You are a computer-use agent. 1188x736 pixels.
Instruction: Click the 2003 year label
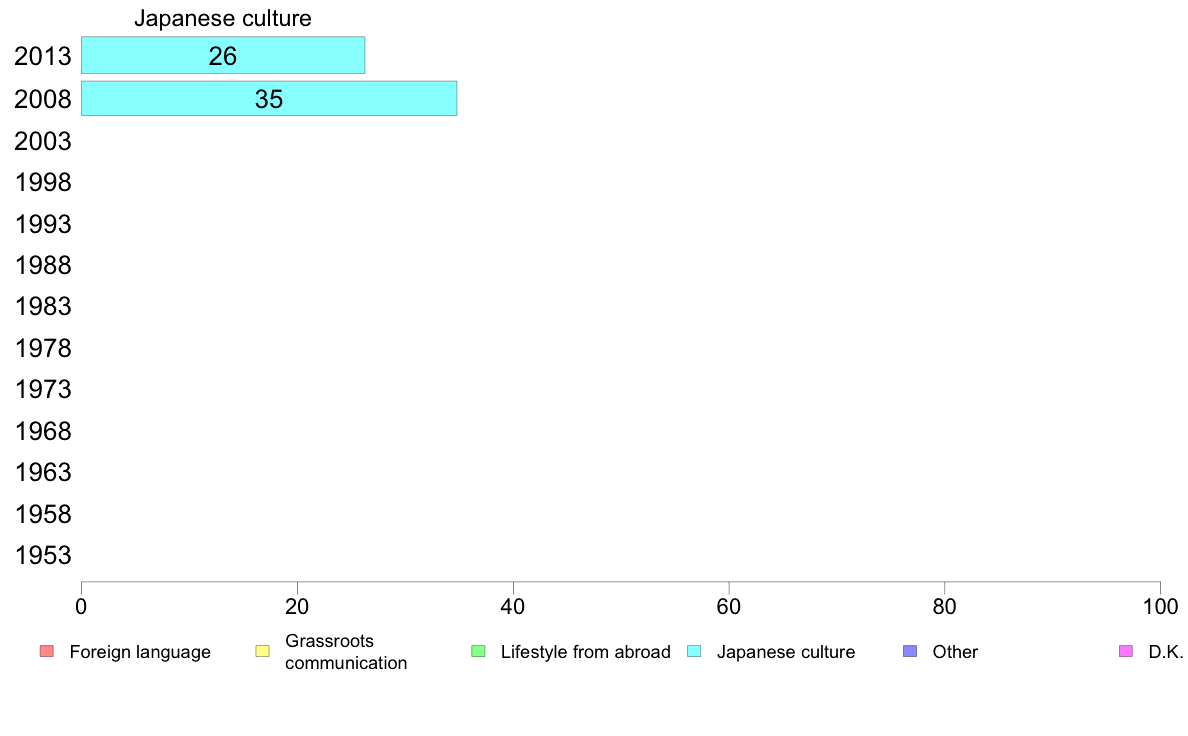43,142
